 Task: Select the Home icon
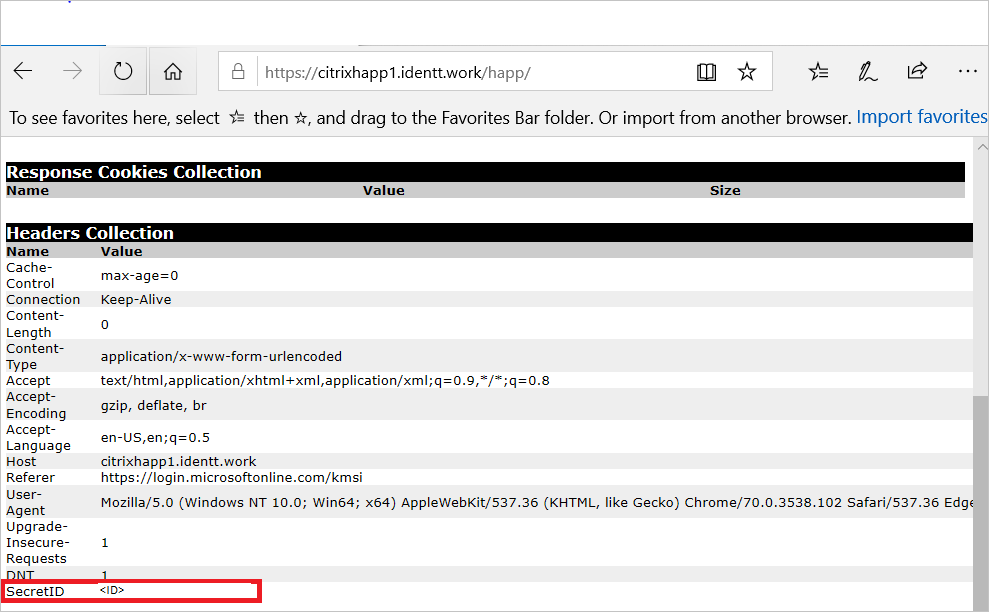[172, 71]
